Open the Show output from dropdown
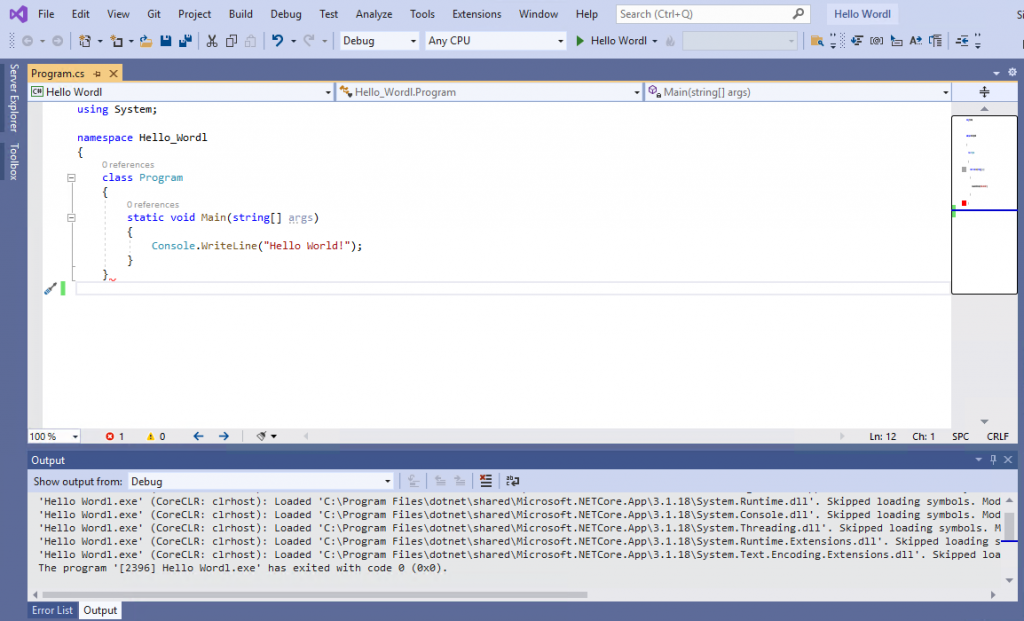1024x621 pixels. (x=261, y=481)
